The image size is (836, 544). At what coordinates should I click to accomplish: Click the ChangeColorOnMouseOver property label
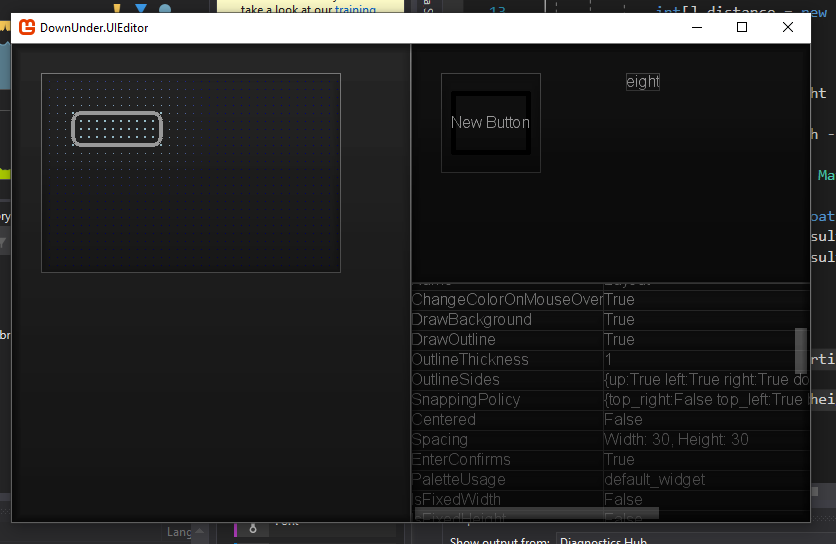click(x=507, y=300)
